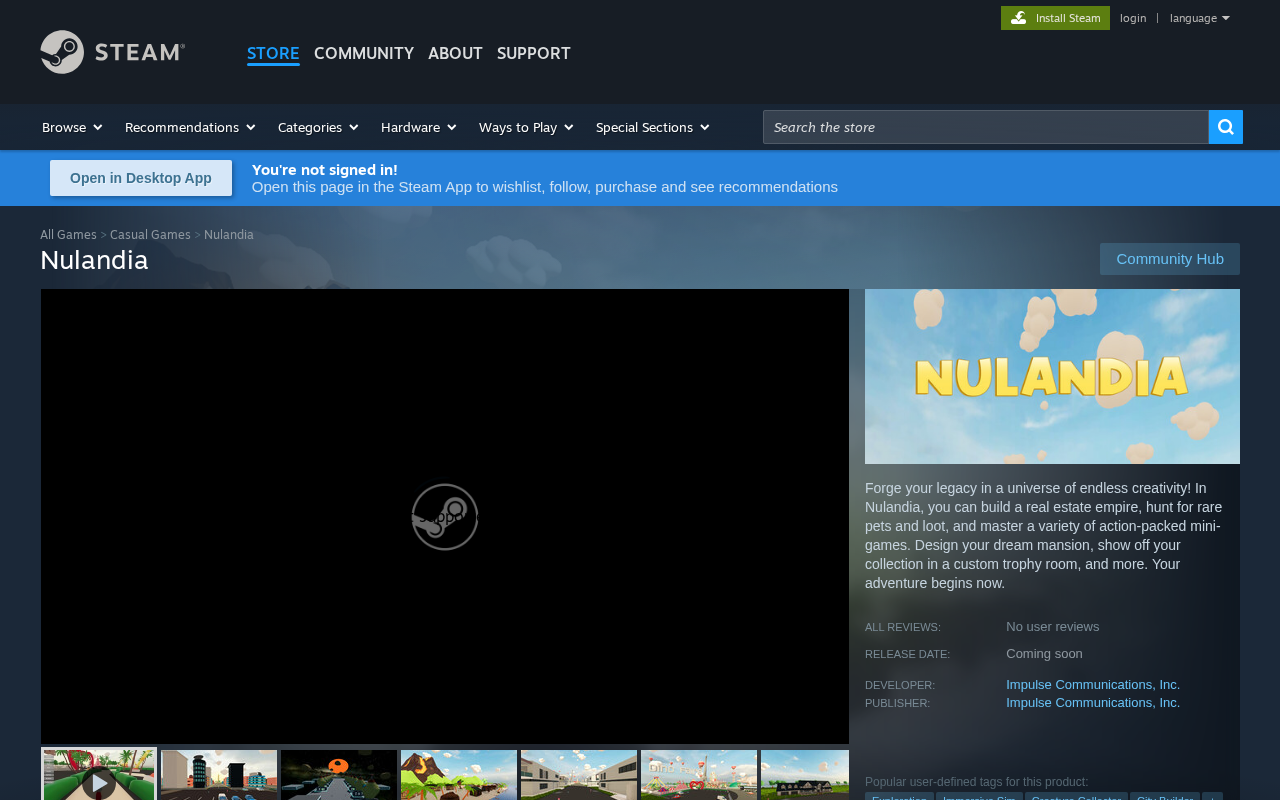Click inside the store search field
1280x800 pixels.
click(985, 126)
